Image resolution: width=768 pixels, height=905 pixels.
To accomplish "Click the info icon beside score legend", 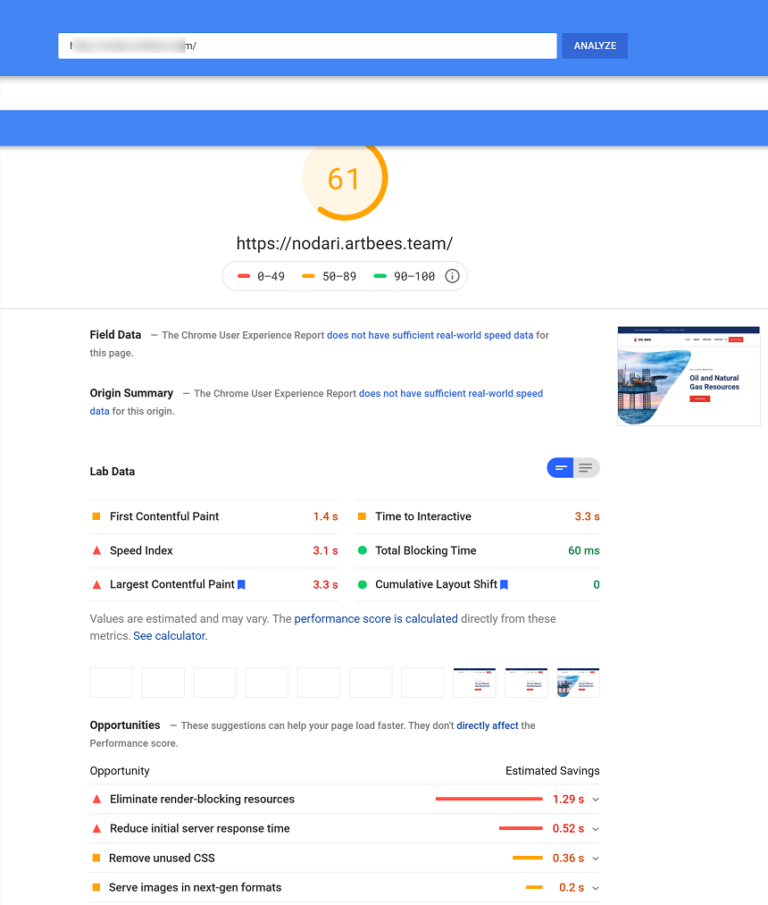I will click(452, 276).
